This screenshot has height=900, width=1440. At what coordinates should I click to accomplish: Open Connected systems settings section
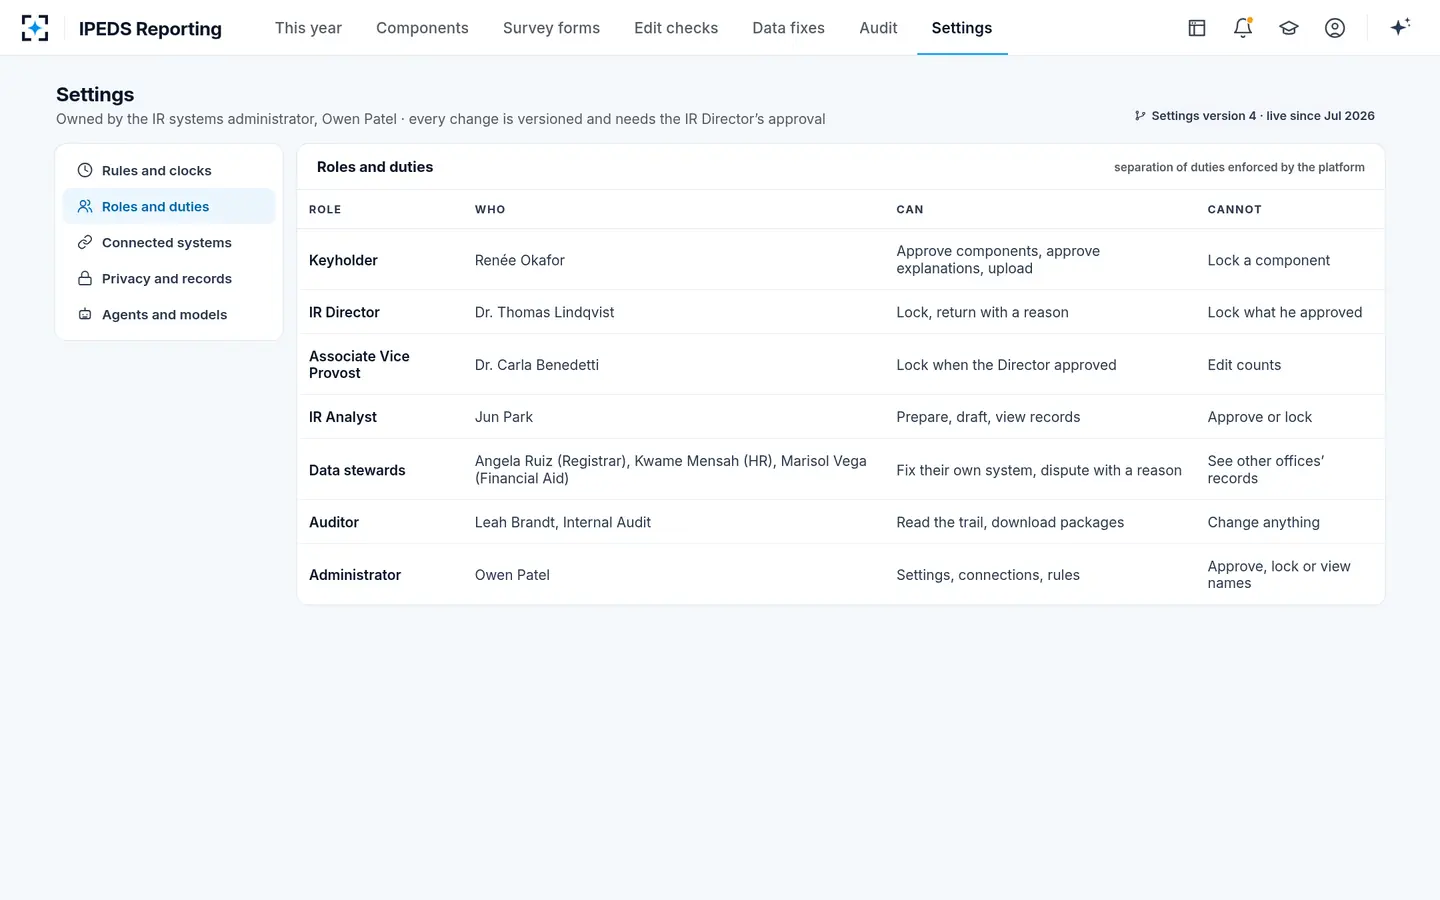pos(169,243)
